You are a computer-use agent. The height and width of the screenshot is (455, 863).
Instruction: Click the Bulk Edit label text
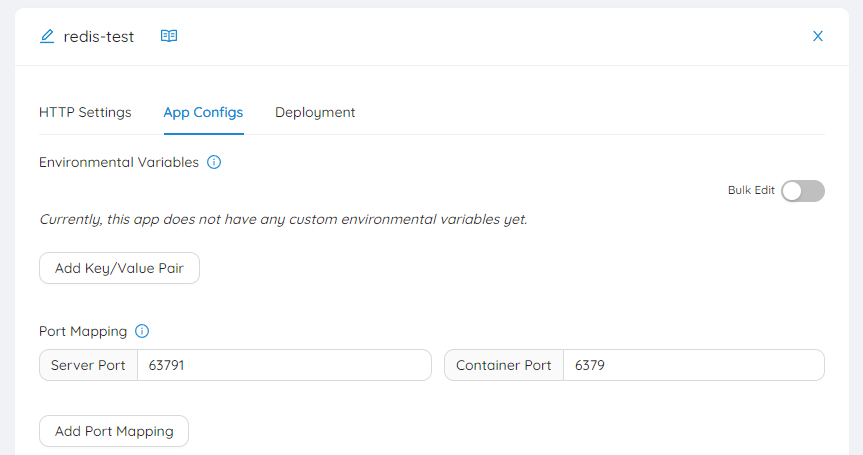[751, 191]
